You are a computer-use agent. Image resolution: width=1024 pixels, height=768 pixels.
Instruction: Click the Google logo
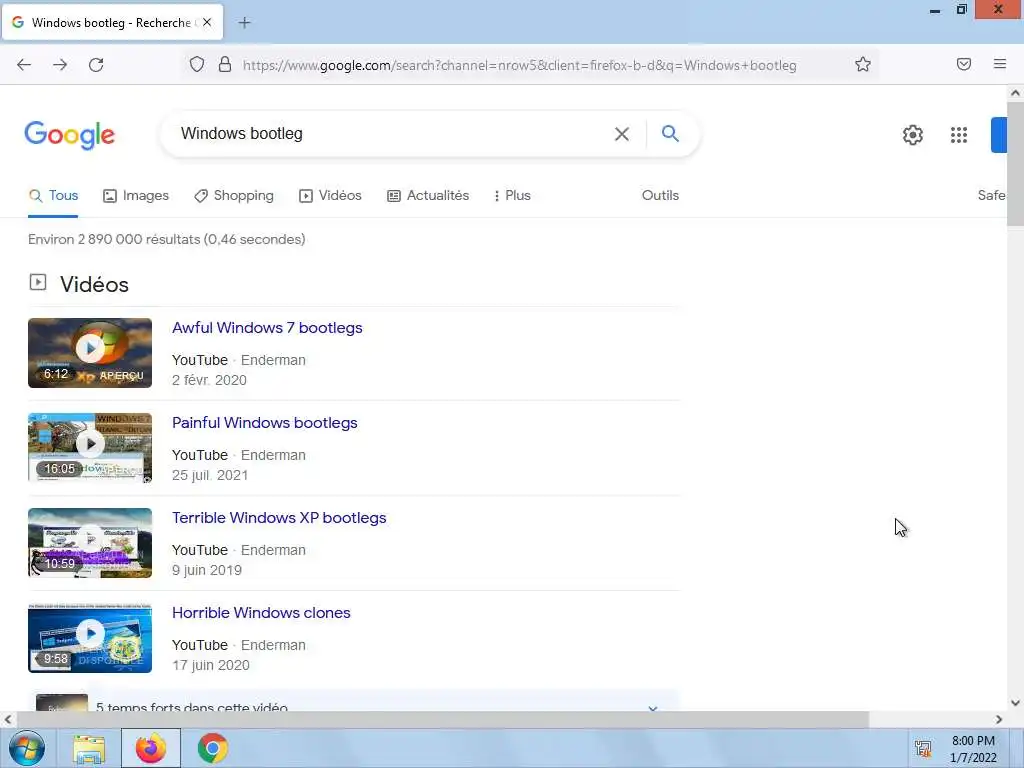pyautogui.click(x=69, y=135)
